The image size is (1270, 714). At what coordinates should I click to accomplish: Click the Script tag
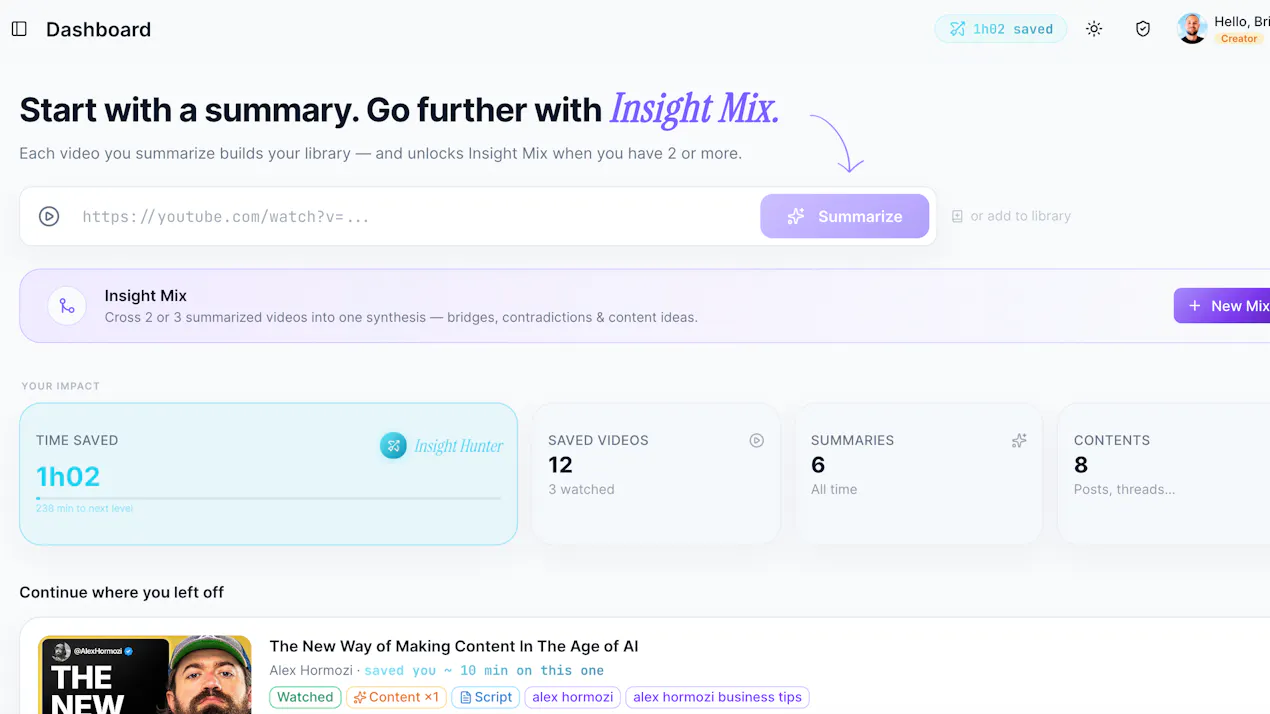click(x=486, y=697)
